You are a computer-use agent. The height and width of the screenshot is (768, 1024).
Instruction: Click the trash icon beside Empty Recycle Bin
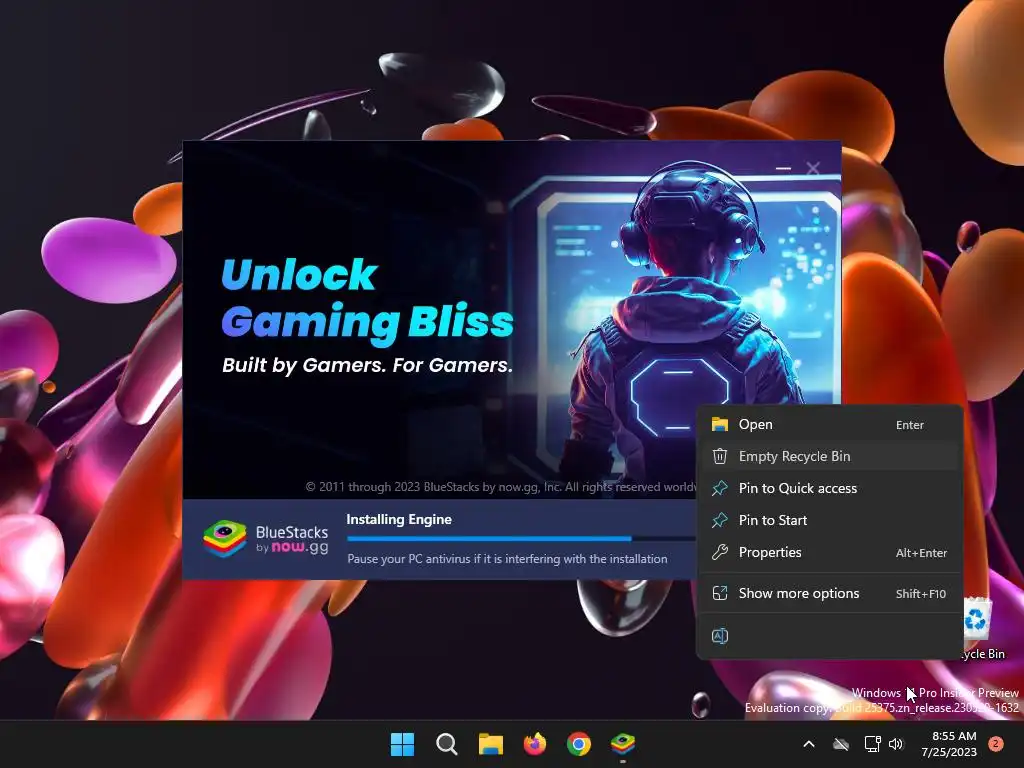(720, 456)
